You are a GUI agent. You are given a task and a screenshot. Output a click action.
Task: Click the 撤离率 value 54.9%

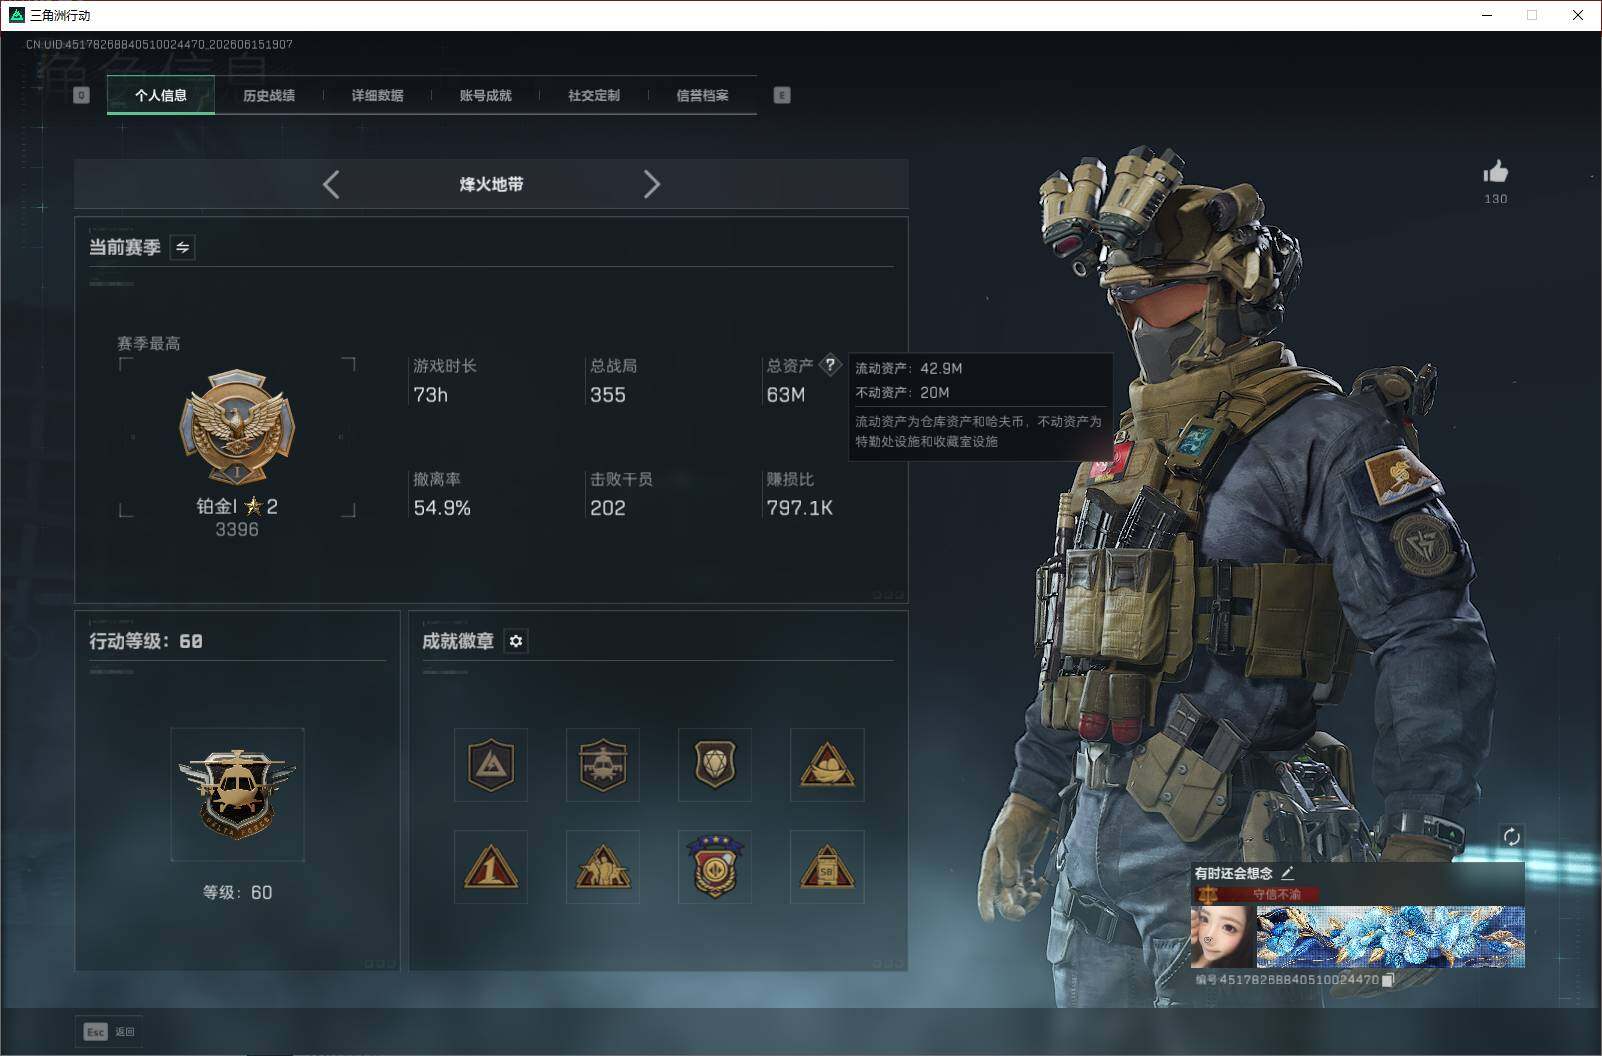click(x=442, y=508)
